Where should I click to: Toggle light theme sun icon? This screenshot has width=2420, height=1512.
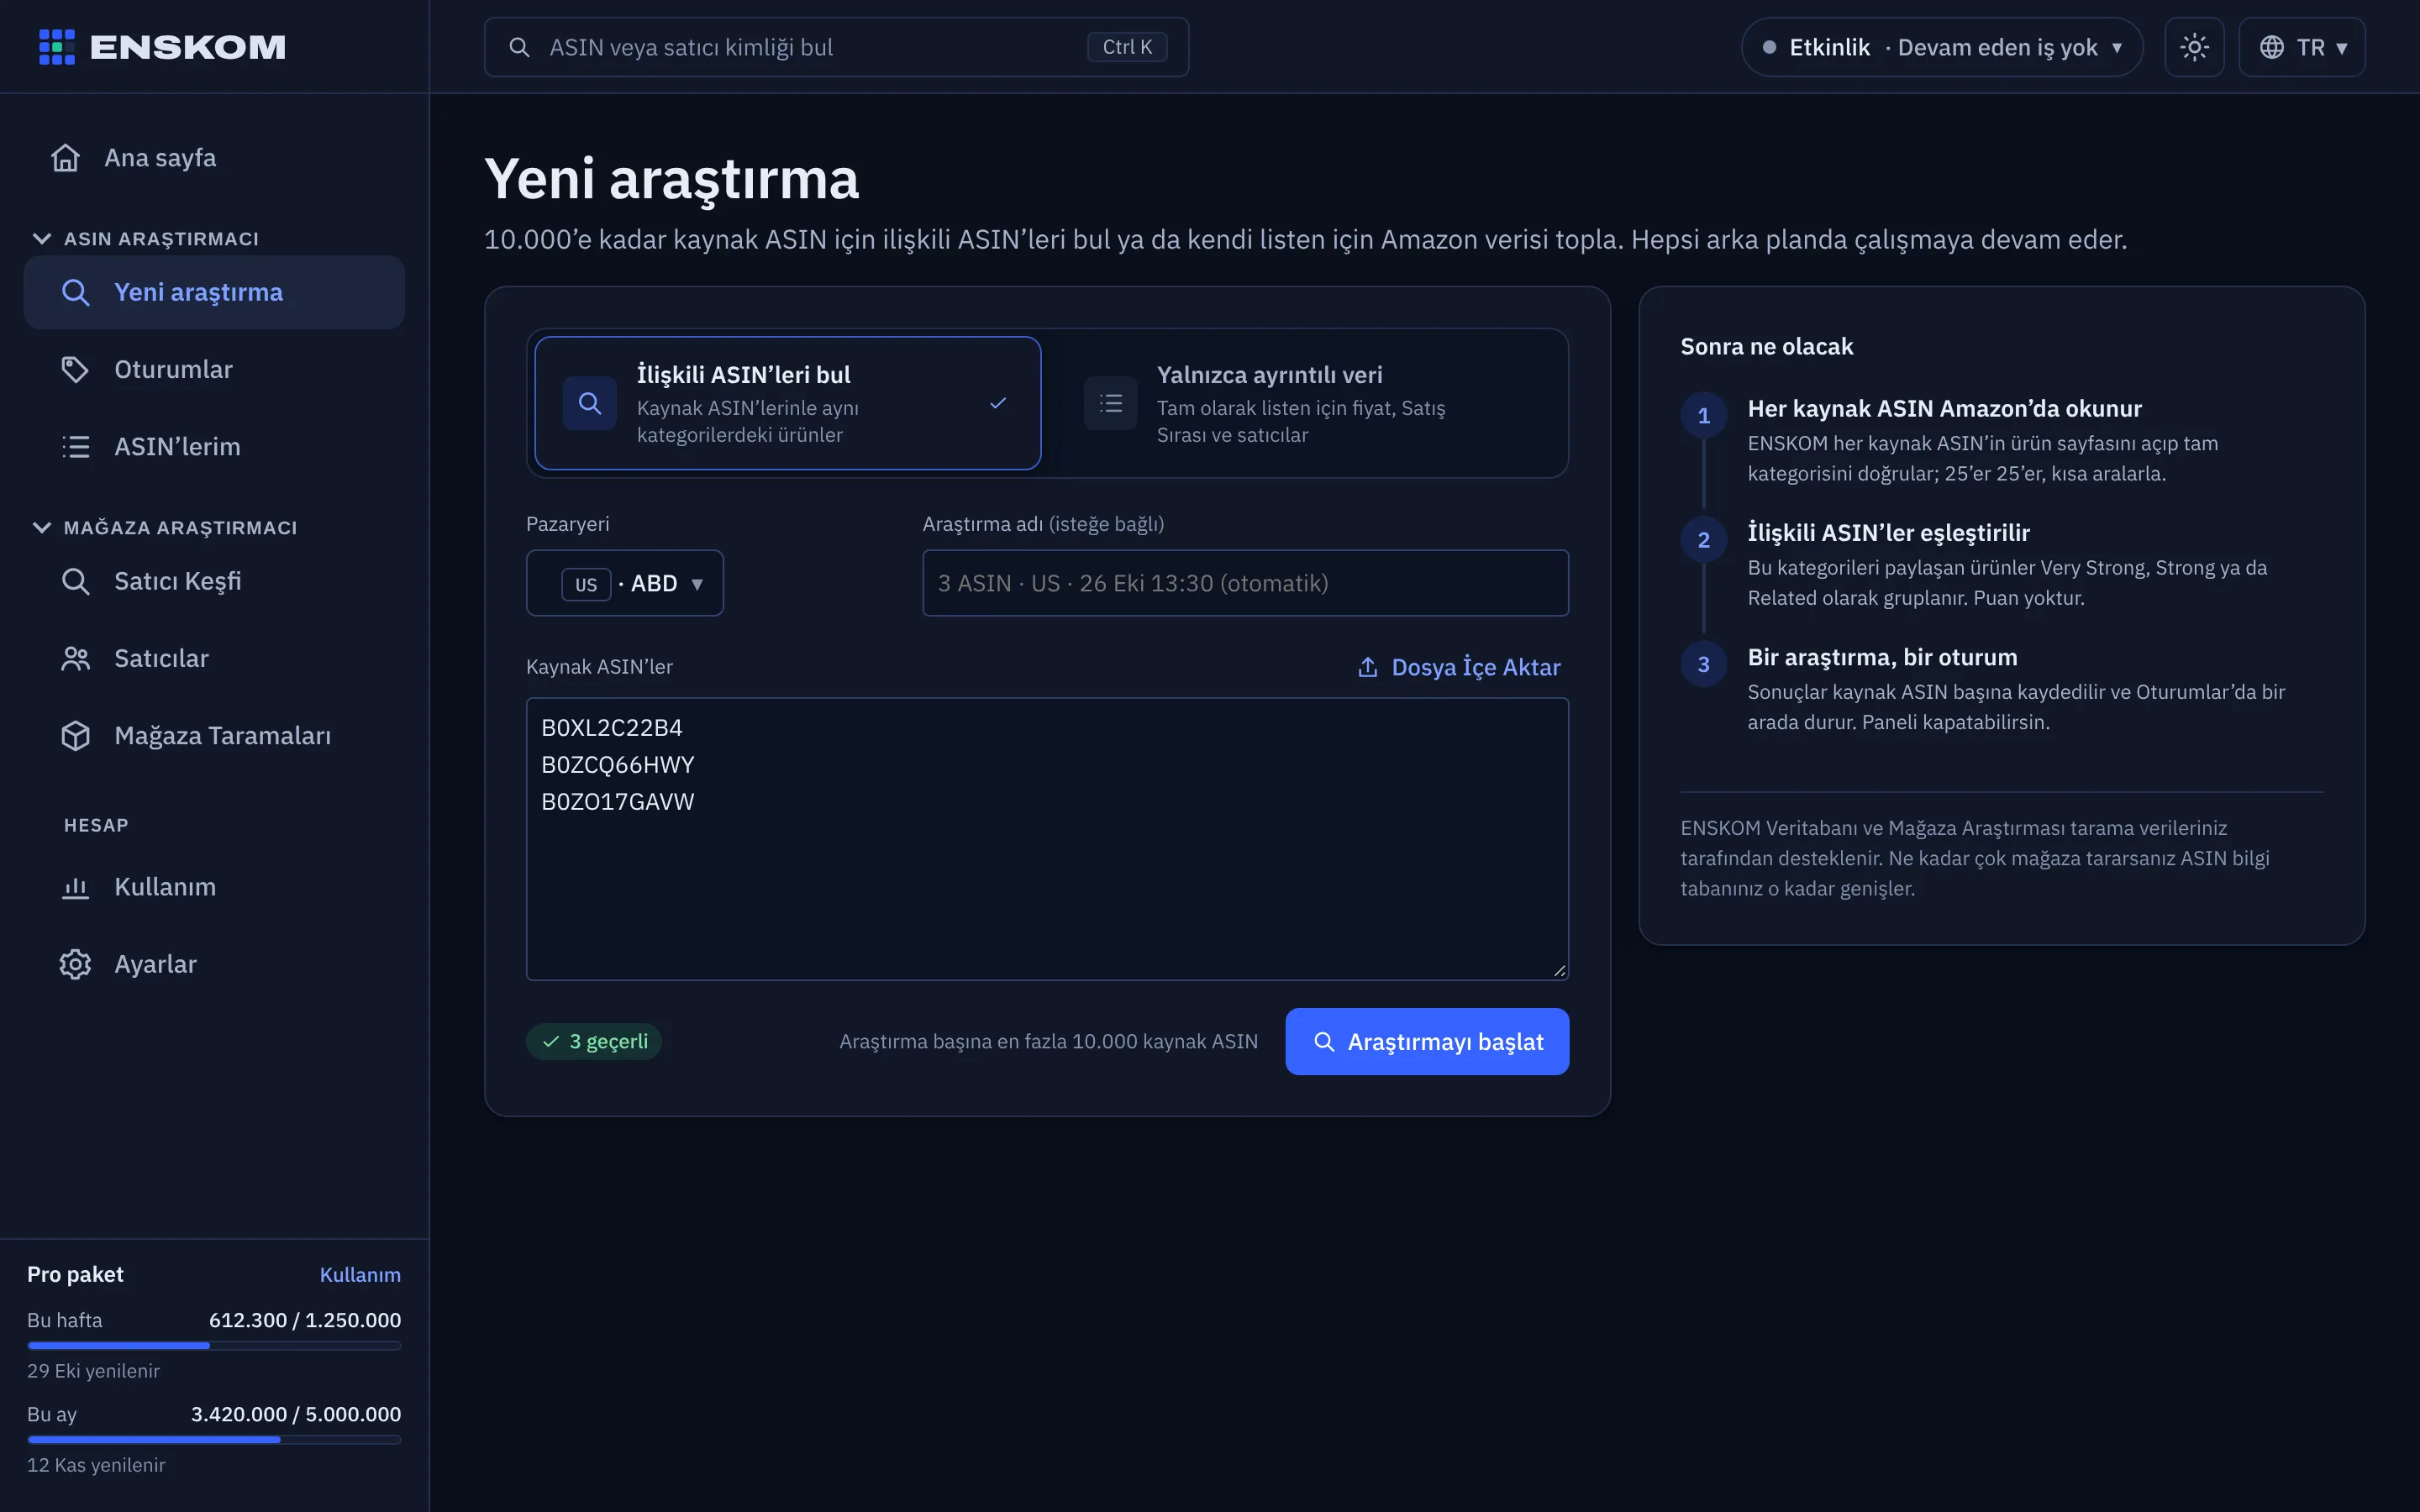click(x=2194, y=47)
